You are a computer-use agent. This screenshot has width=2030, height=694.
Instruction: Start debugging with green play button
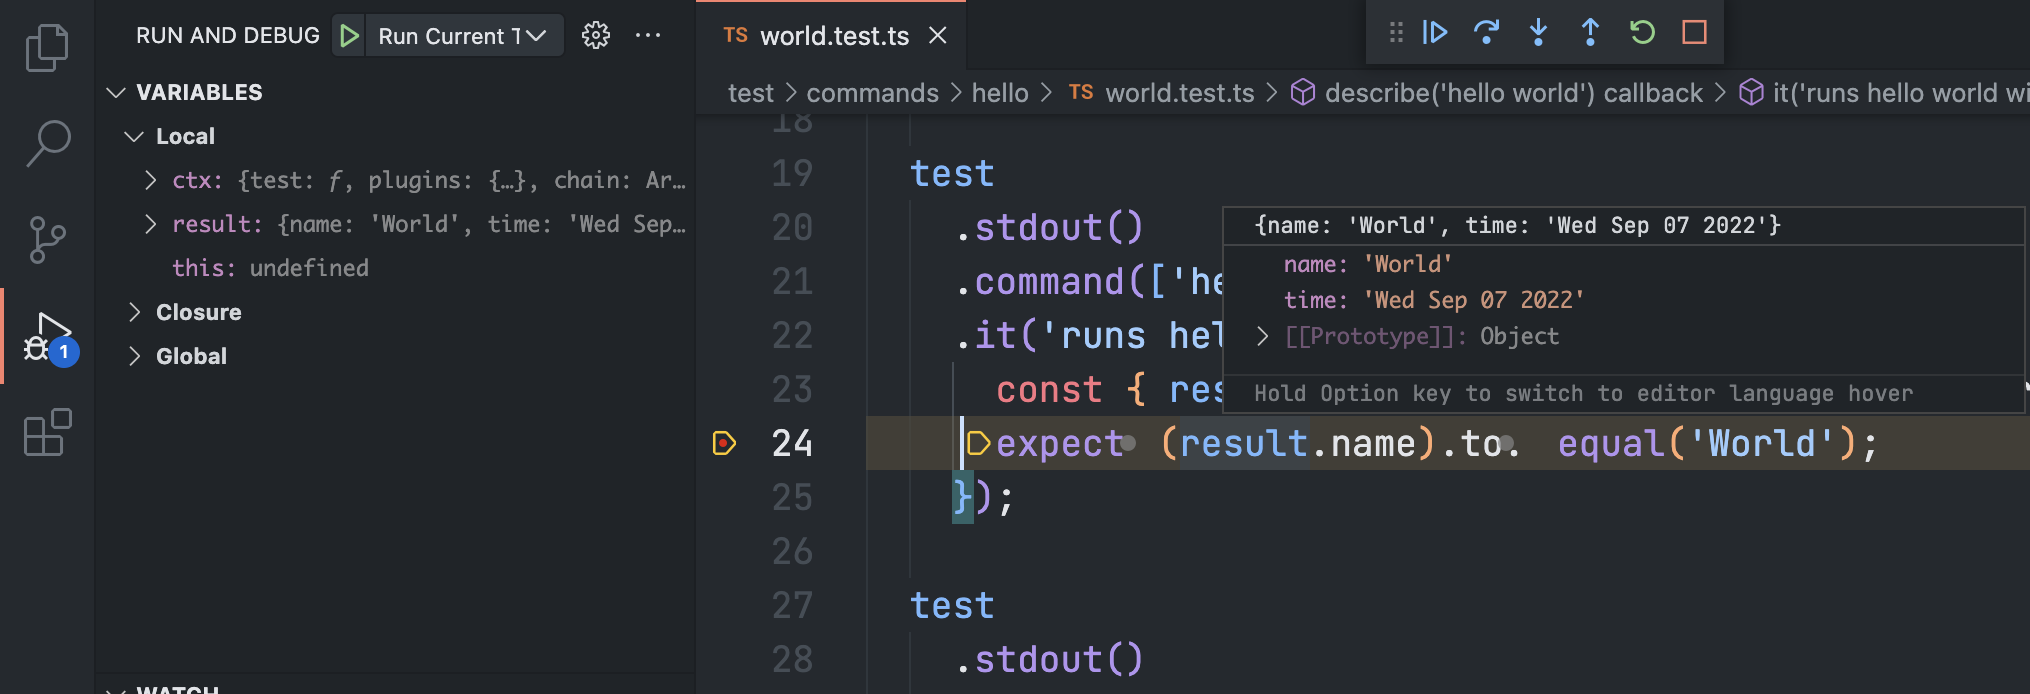tap(349, 36)
